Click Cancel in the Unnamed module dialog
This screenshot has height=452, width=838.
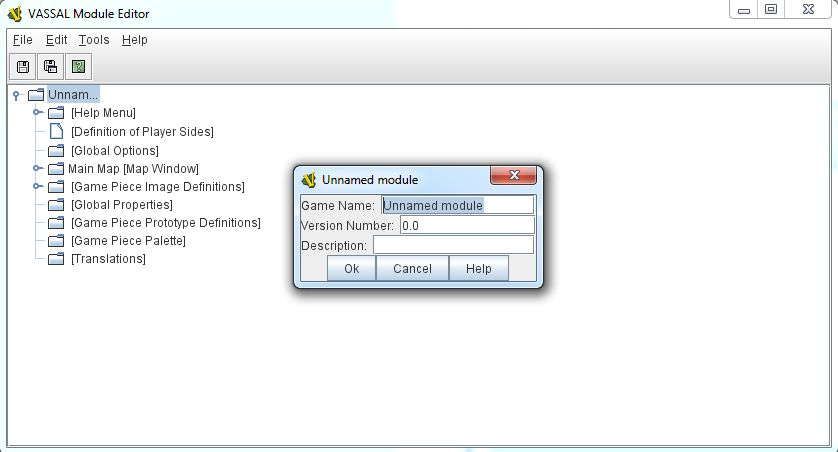(x=412, y=268)
